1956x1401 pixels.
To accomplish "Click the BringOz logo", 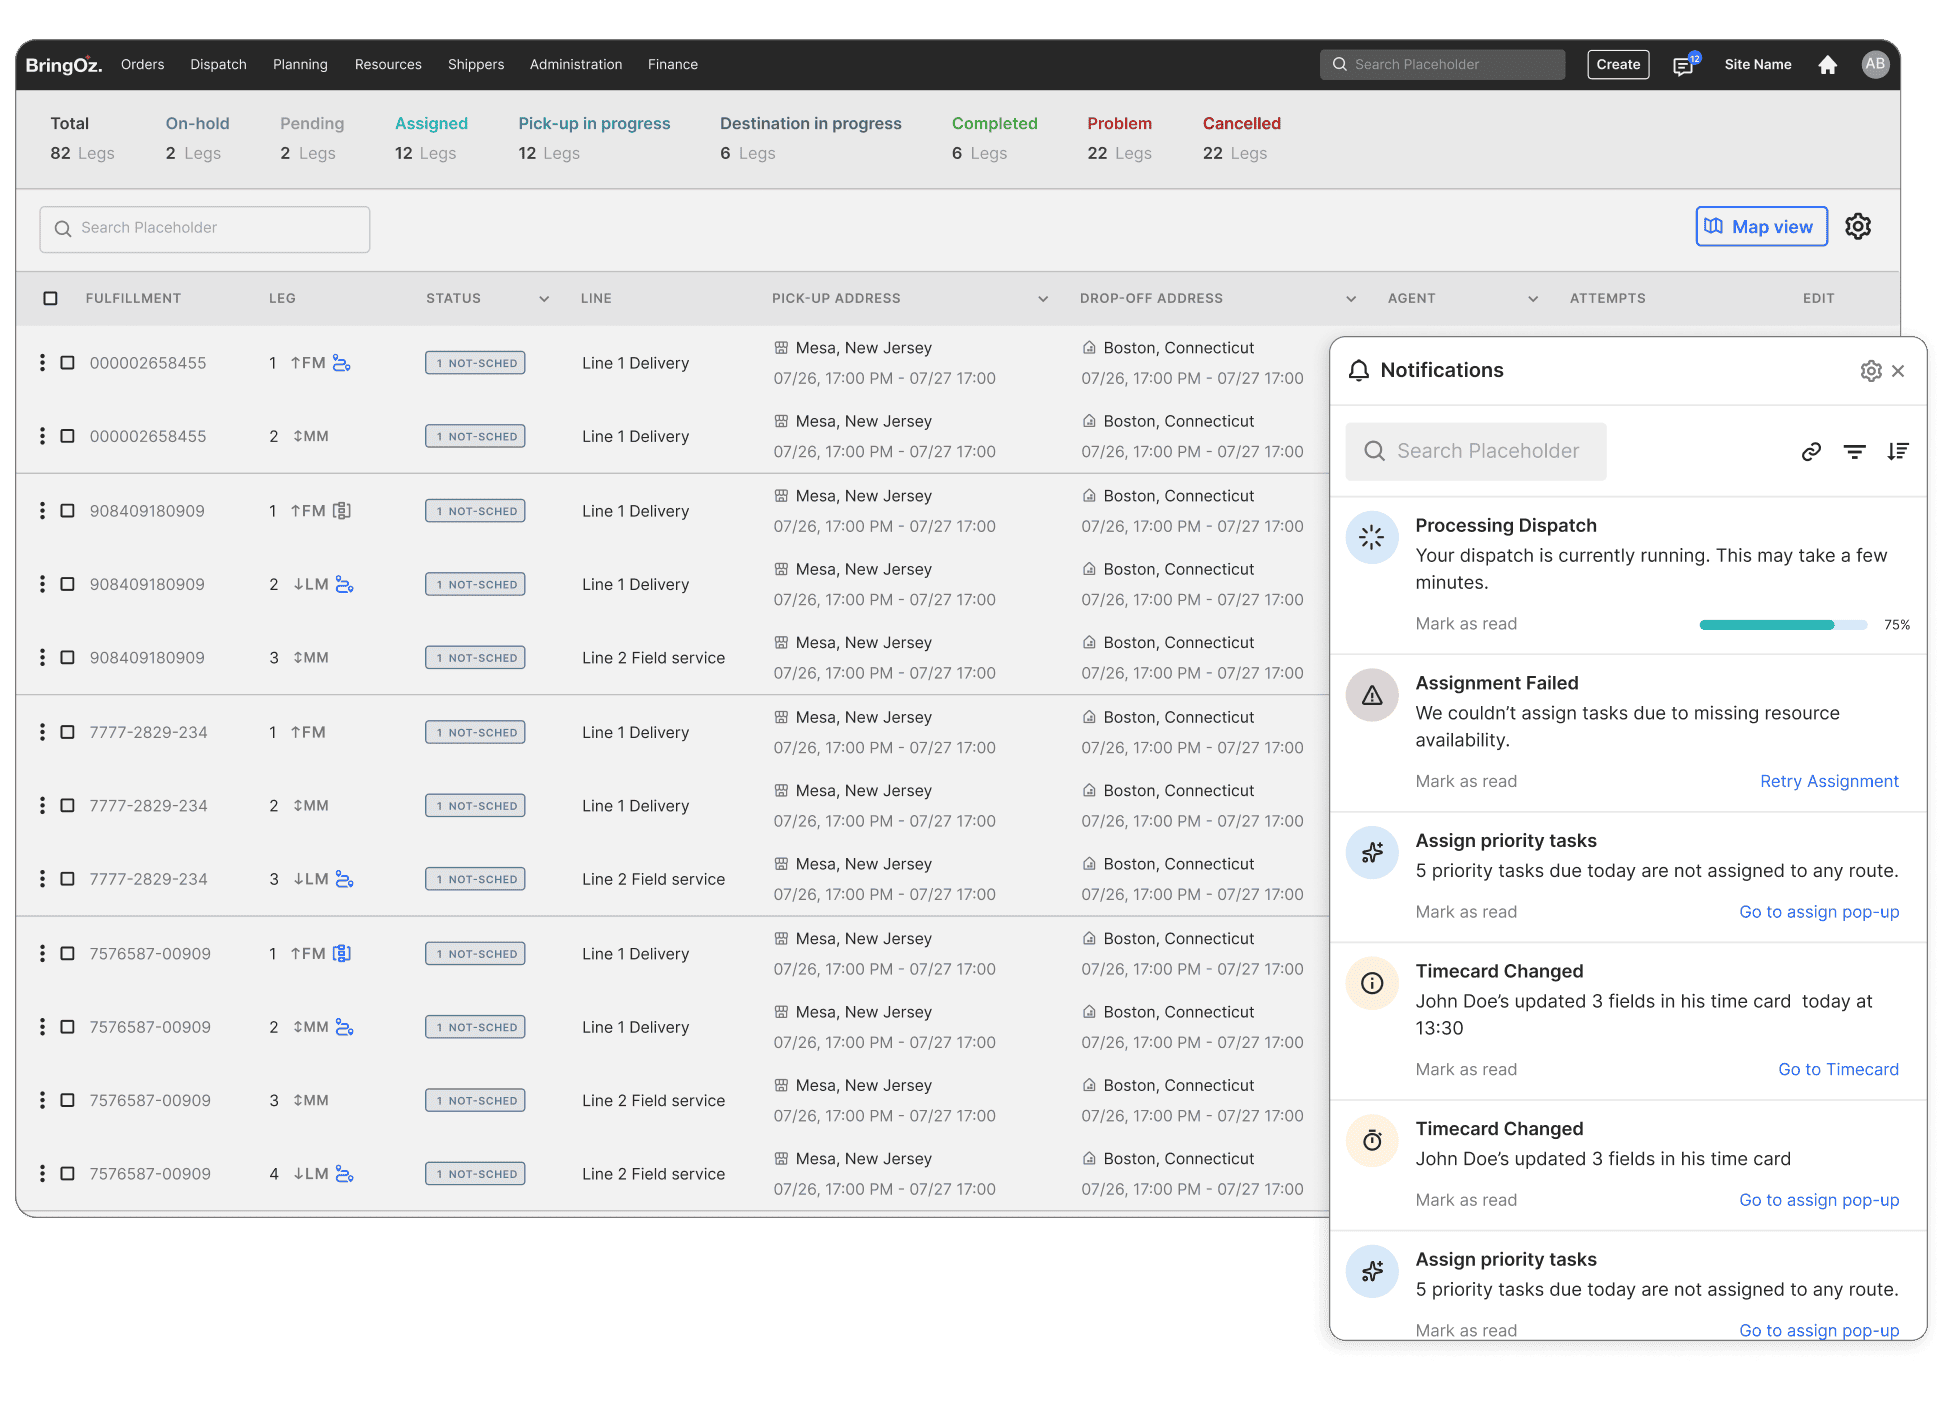I will [63, 65].
